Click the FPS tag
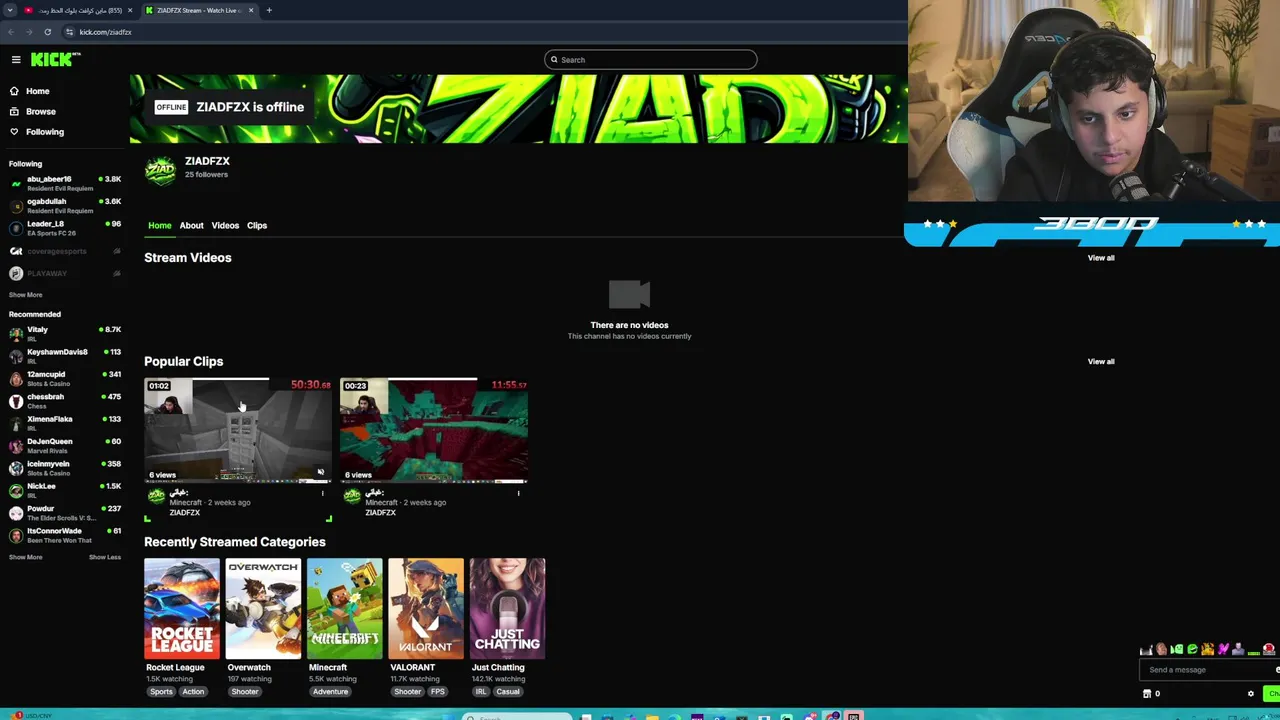Viewport: 1280px width, 720px height. [x=437, y=692]
